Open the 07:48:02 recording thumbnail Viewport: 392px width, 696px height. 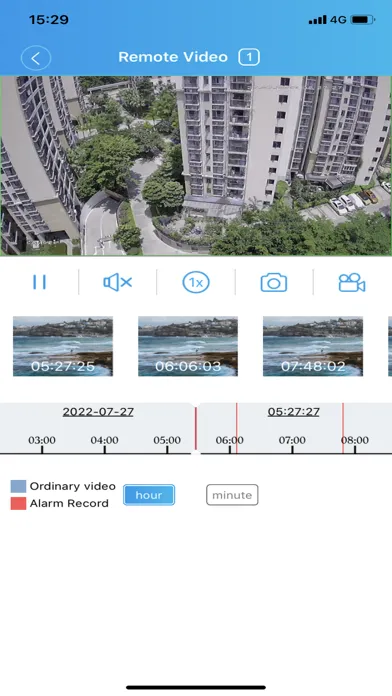point(313,346)
